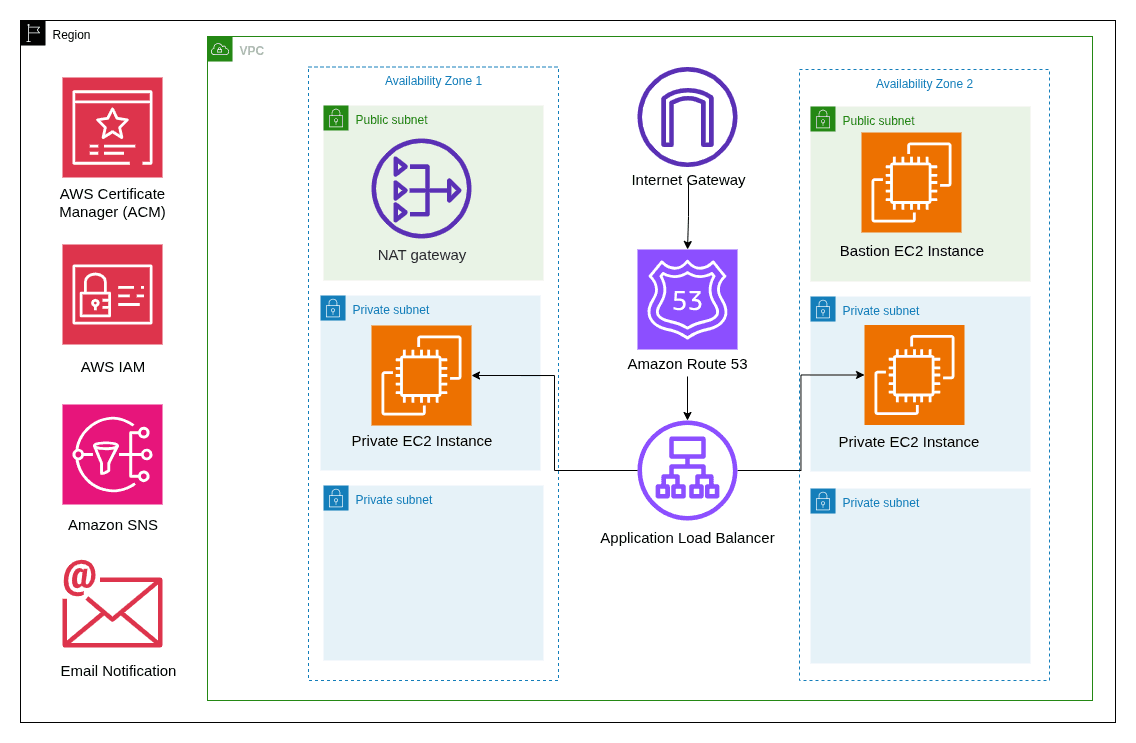Click the Internet Gateway icon
This screenshot has height=743, width=1136.
point(687,116)
